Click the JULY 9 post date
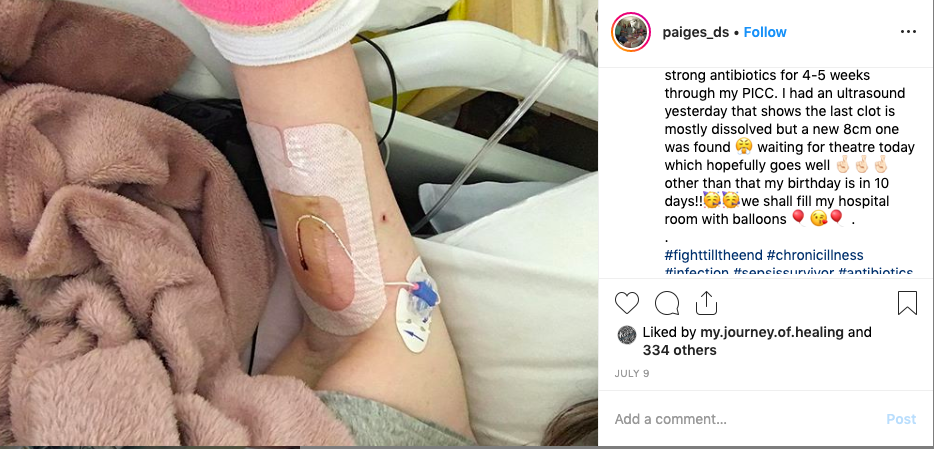Image resolution: width=934 pixels, height=449 pixels. 631,374
